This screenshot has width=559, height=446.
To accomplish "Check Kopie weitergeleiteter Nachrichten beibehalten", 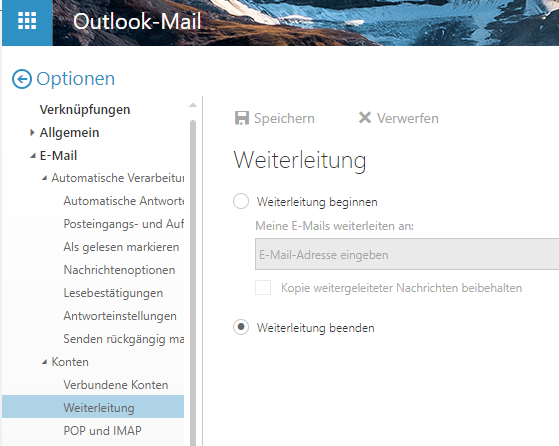I will tap(263, 288).
